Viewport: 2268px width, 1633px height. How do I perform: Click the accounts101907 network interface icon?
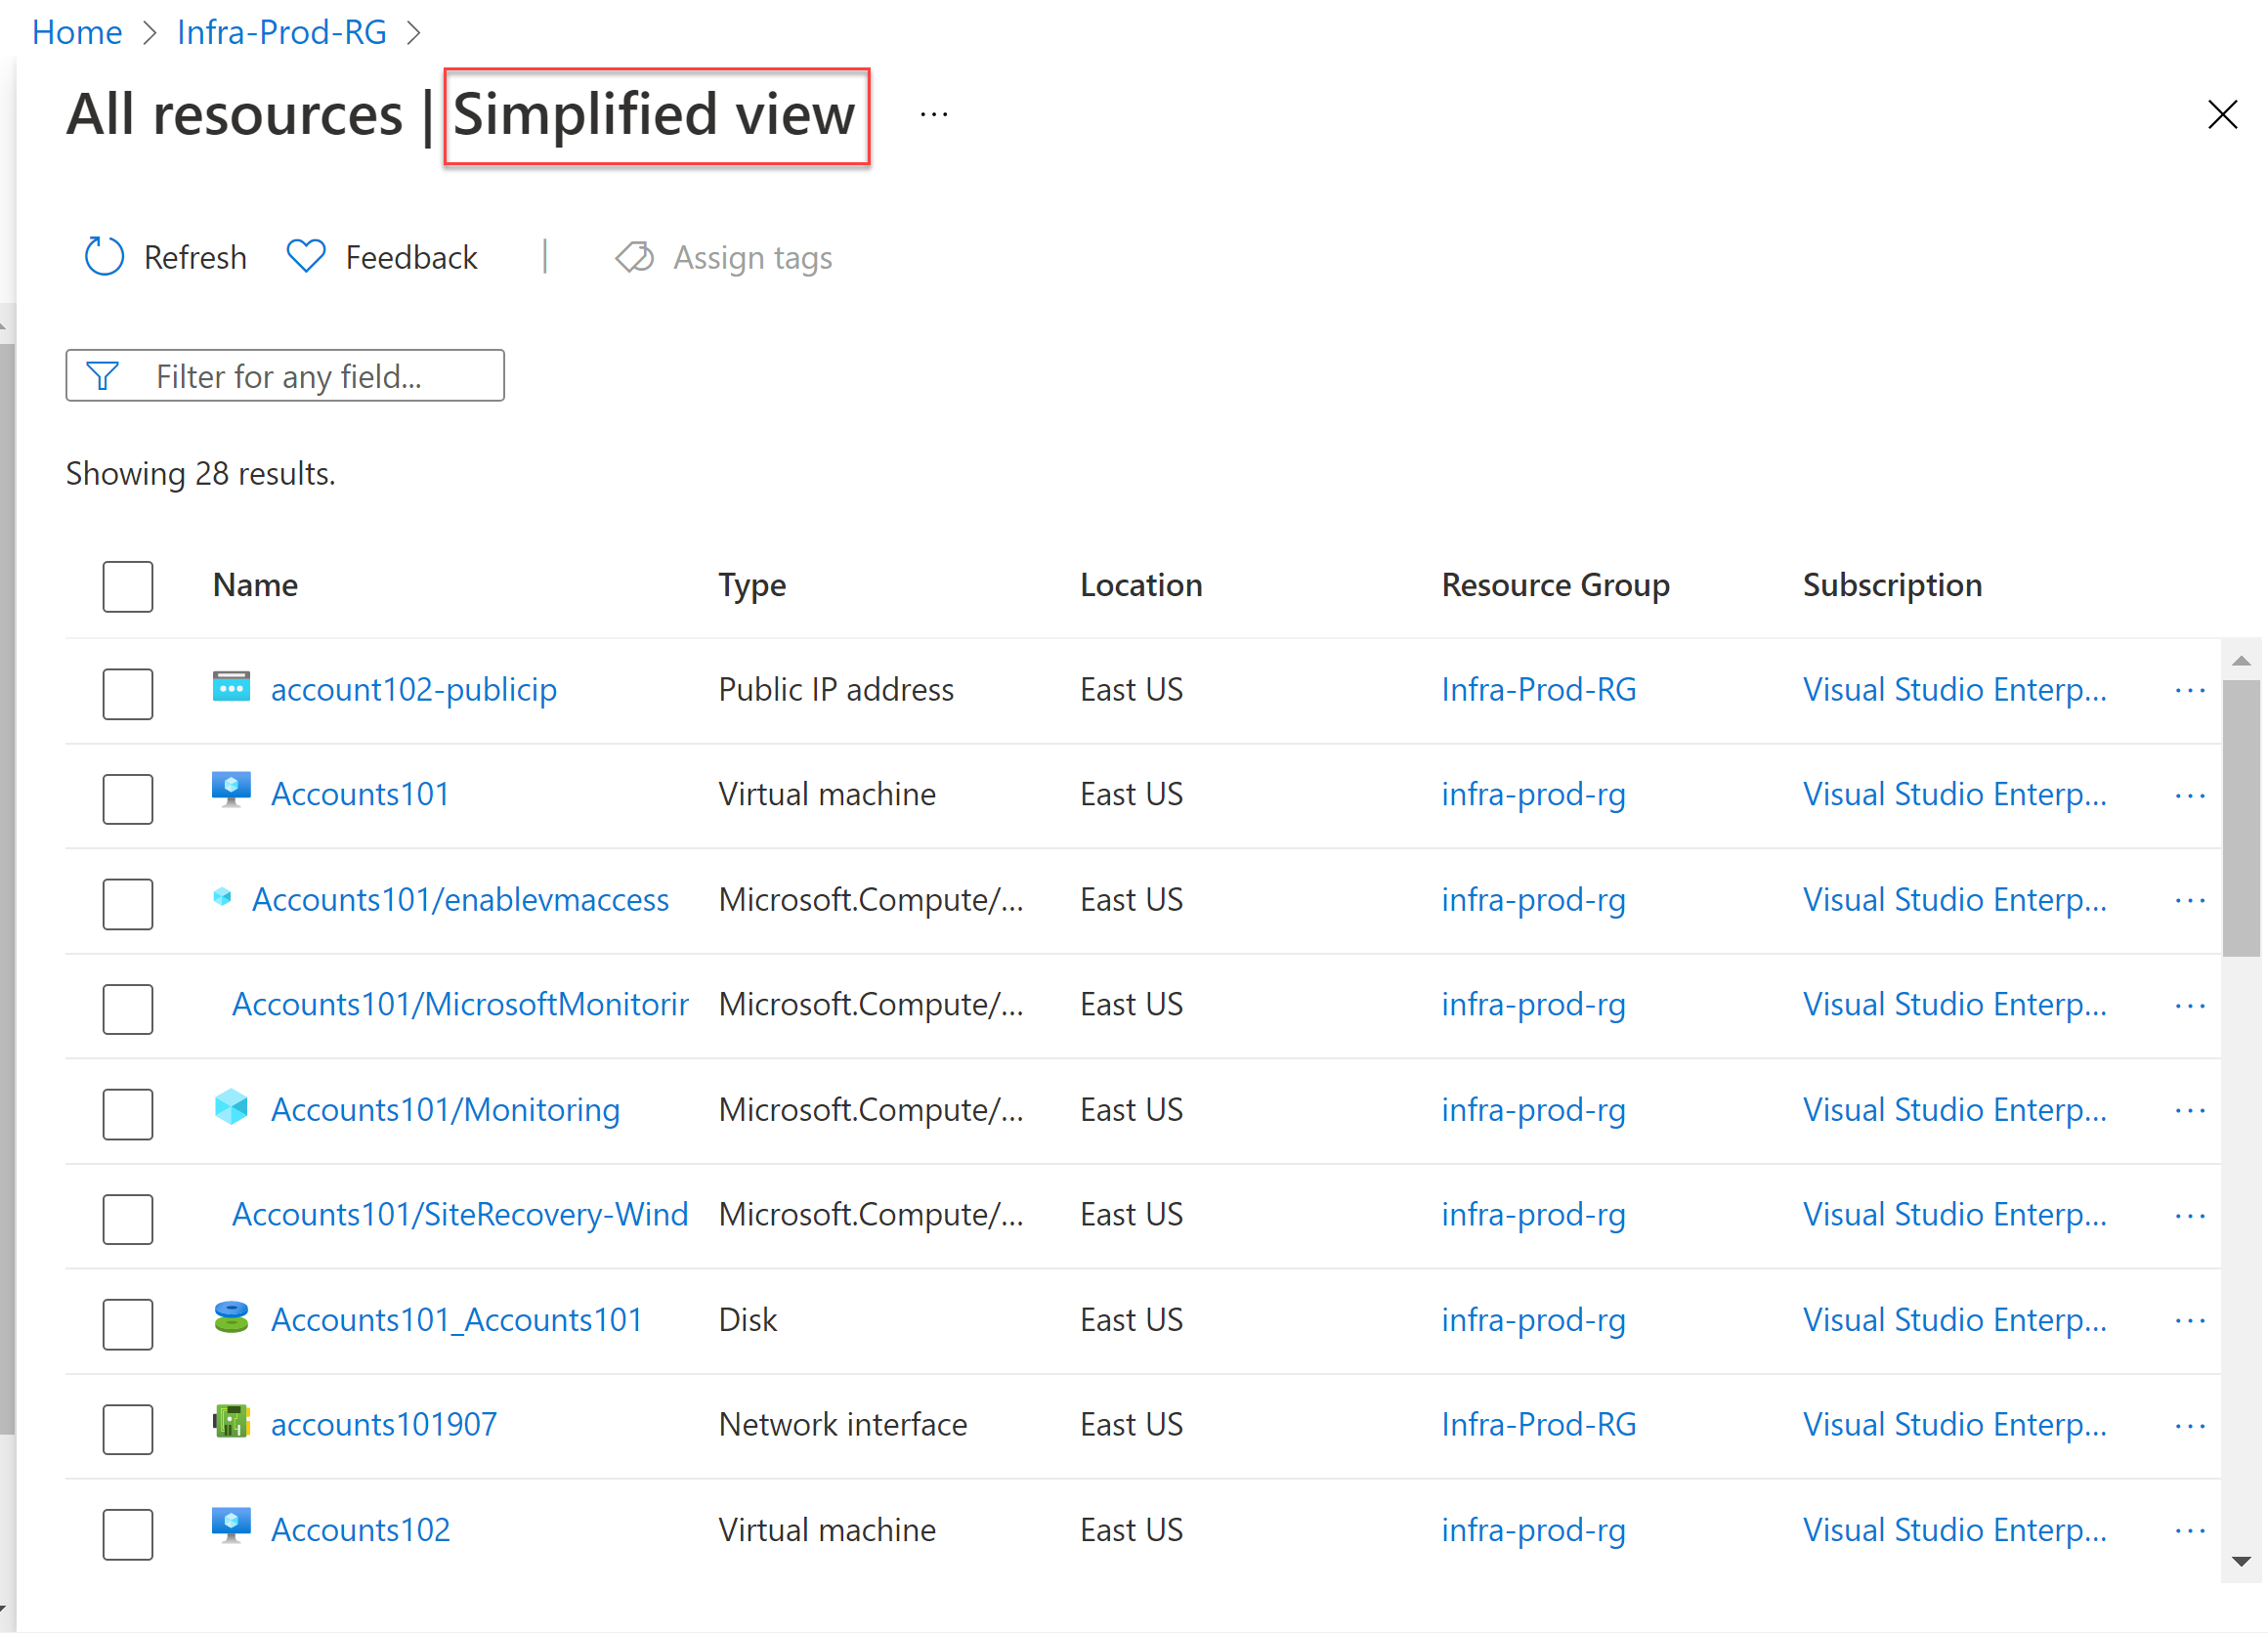coord(231,1422)
